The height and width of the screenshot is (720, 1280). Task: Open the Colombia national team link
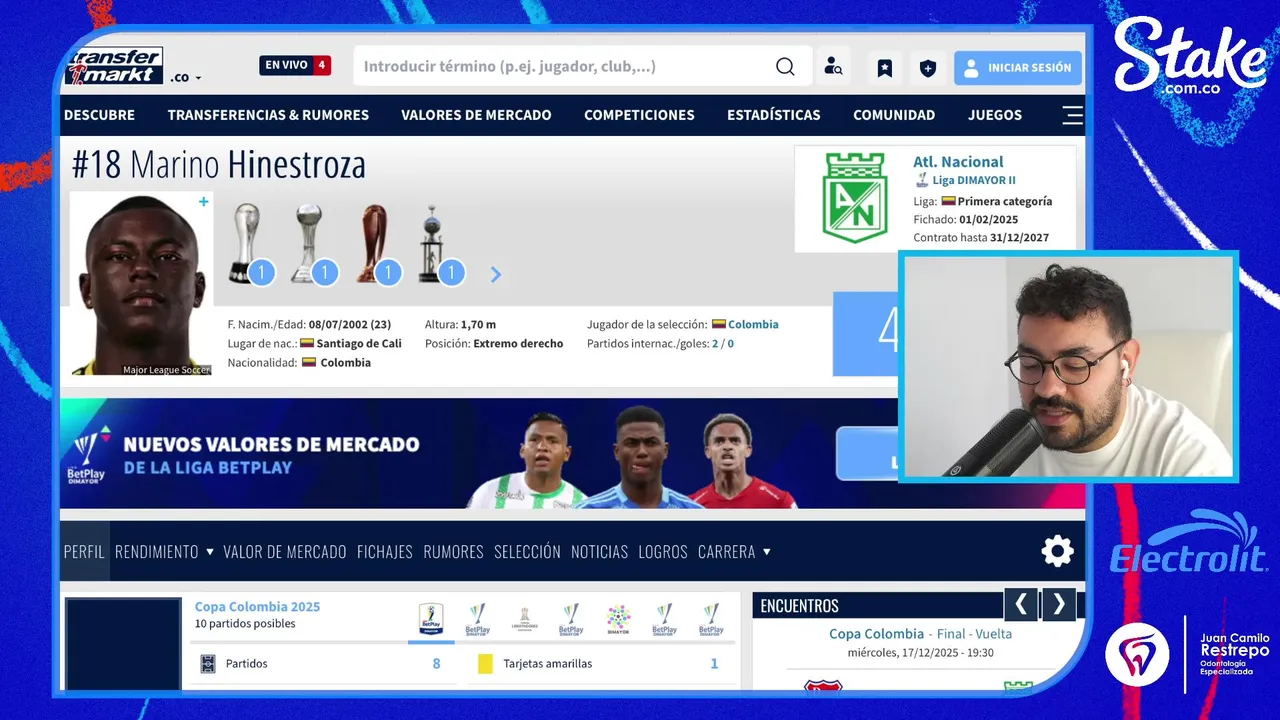coord(753,324)
